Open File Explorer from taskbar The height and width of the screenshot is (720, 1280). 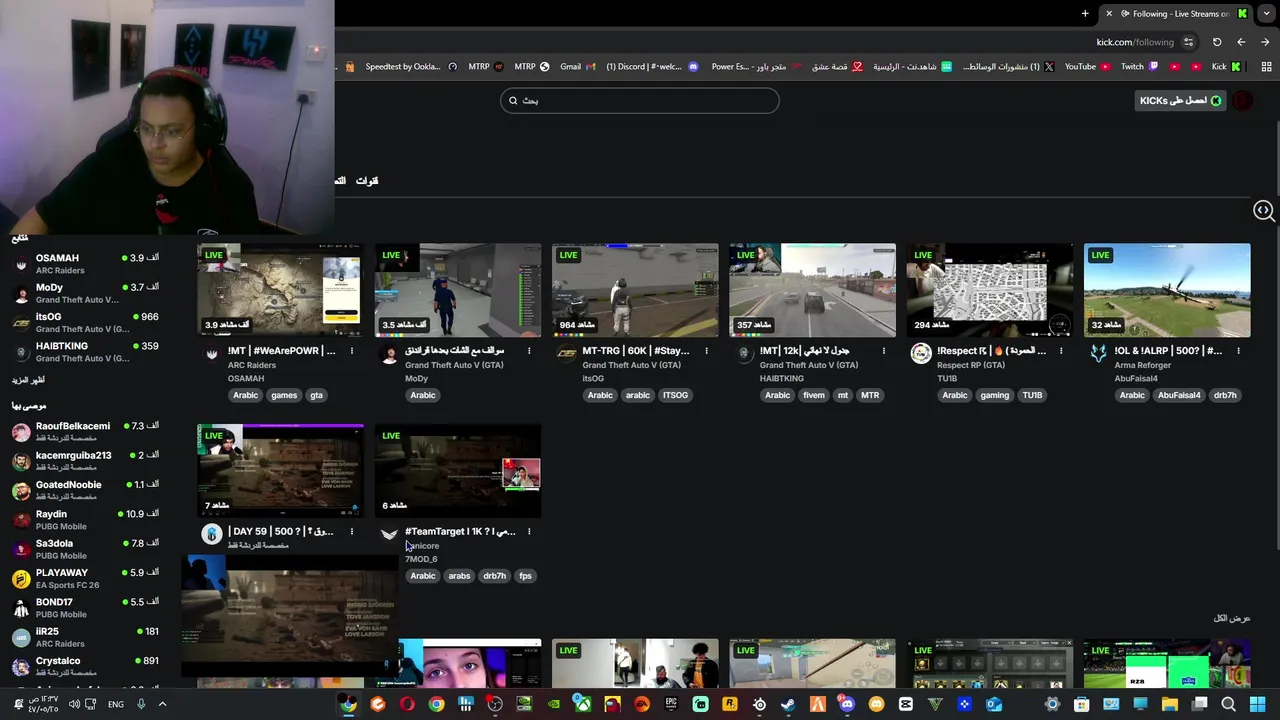coord(1169,704)
